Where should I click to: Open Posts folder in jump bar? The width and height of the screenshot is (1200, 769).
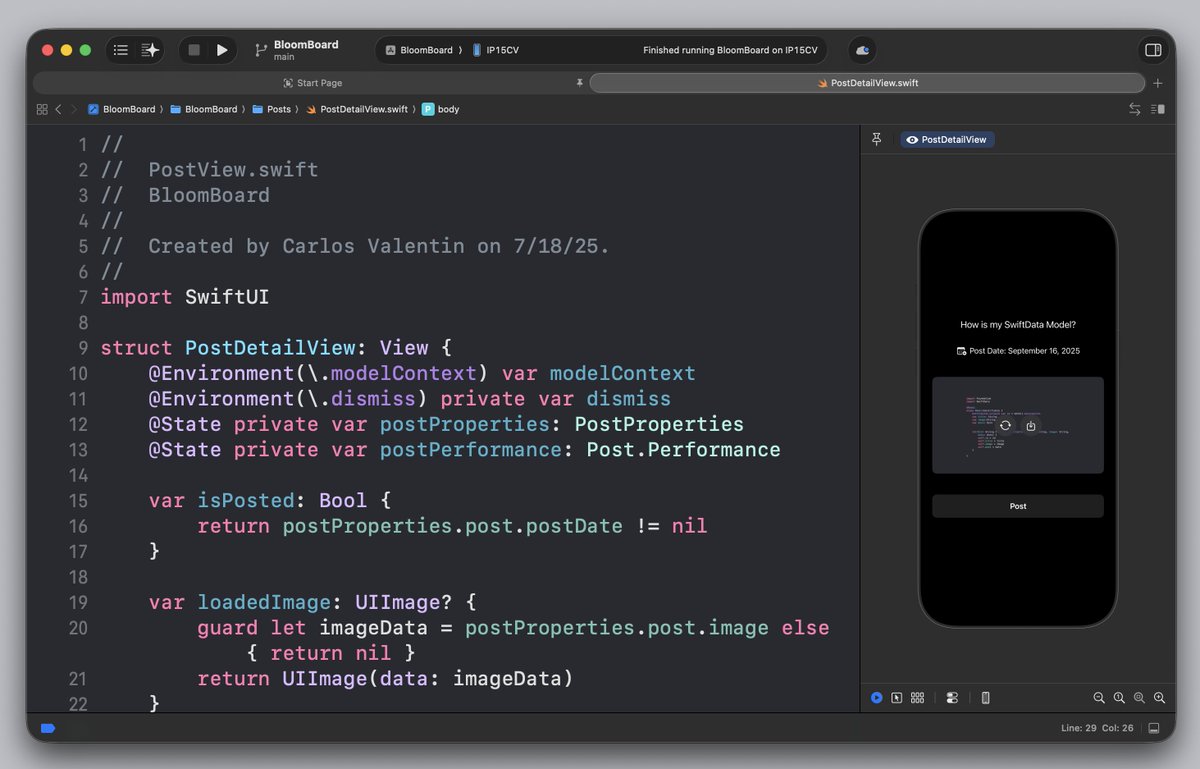(272, 109)
